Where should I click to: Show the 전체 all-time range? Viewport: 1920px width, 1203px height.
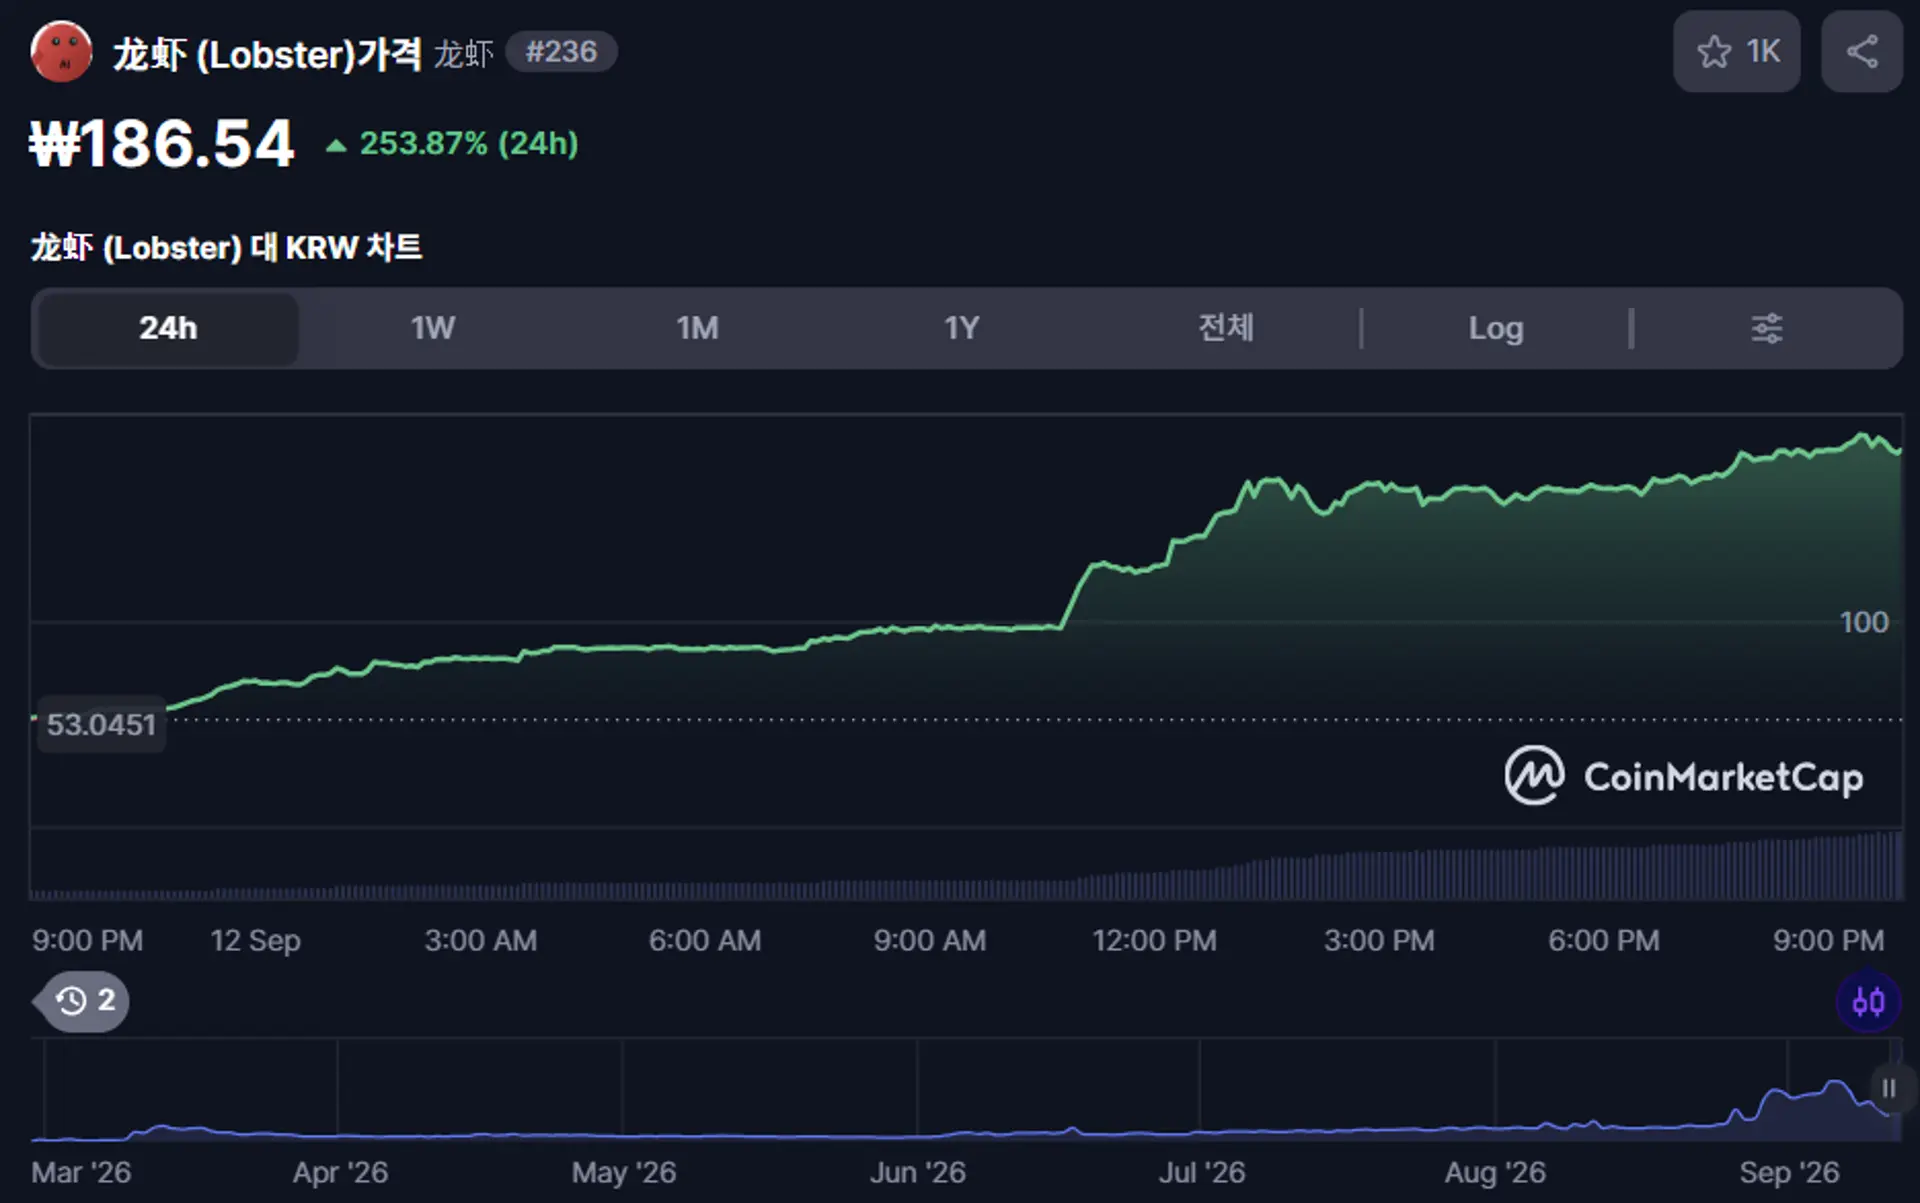pos(1226,328)
